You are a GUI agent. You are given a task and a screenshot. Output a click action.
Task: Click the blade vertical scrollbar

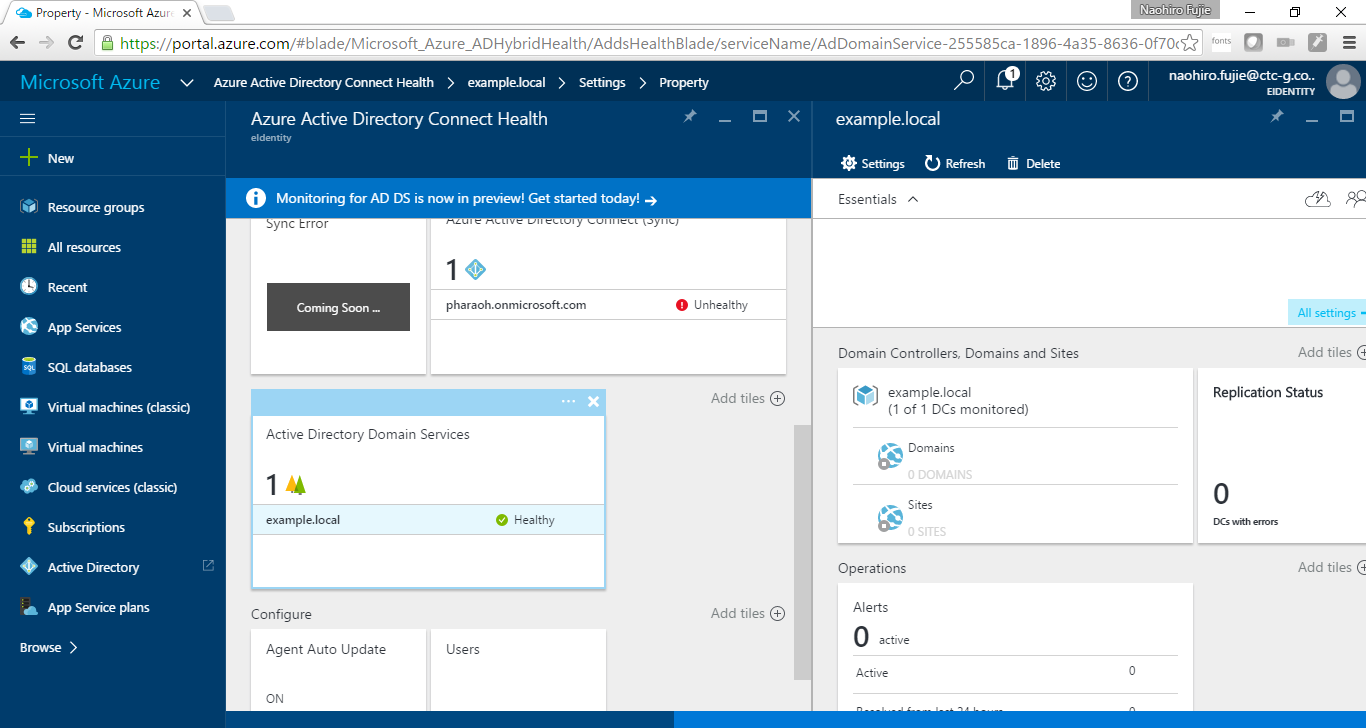coord(802,552)
